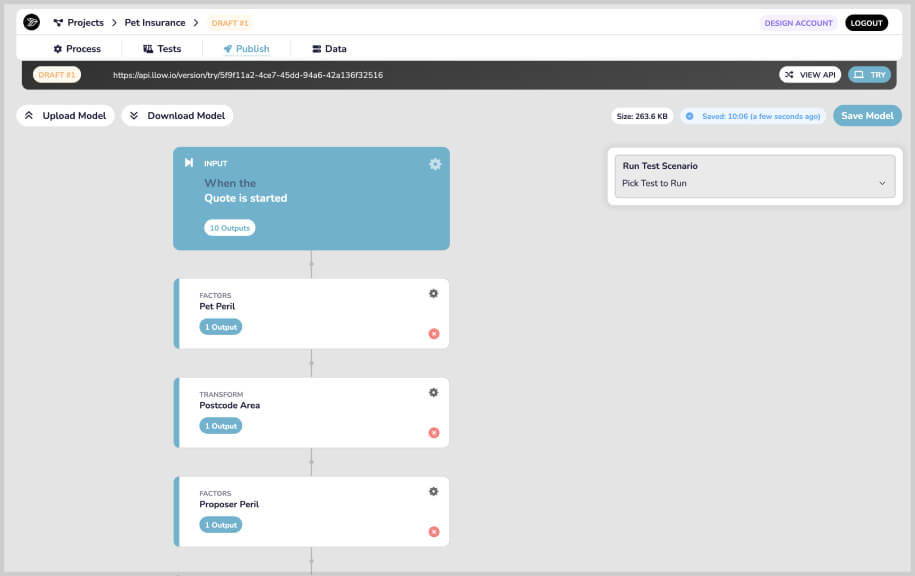Click 1 Output badge on Proposer Peril

pyautogui.click(x=221, y=525)
